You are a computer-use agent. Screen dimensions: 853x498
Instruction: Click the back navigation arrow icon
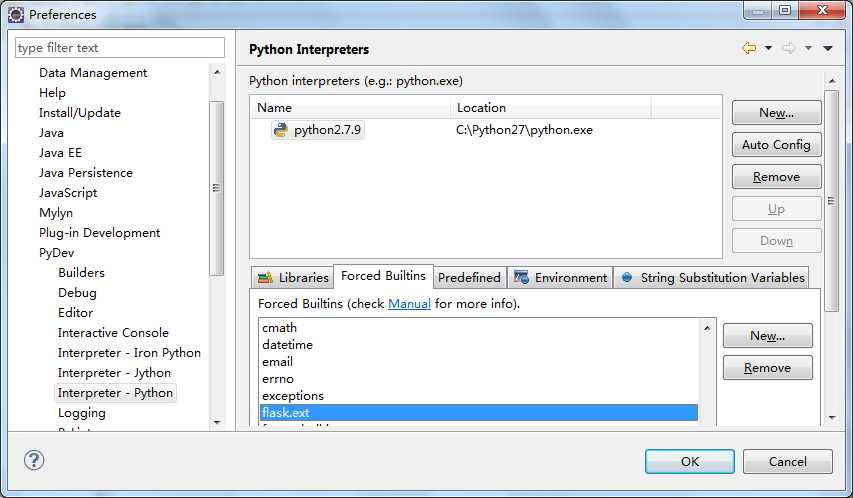(x=748, y=48)
